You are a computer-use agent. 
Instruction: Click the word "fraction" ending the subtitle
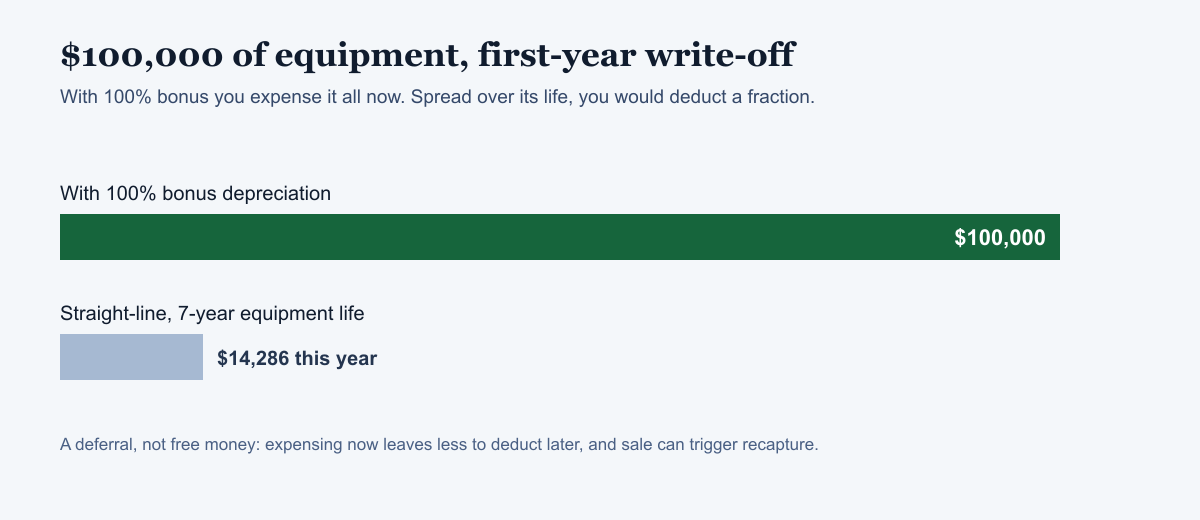tap(782, 98)
